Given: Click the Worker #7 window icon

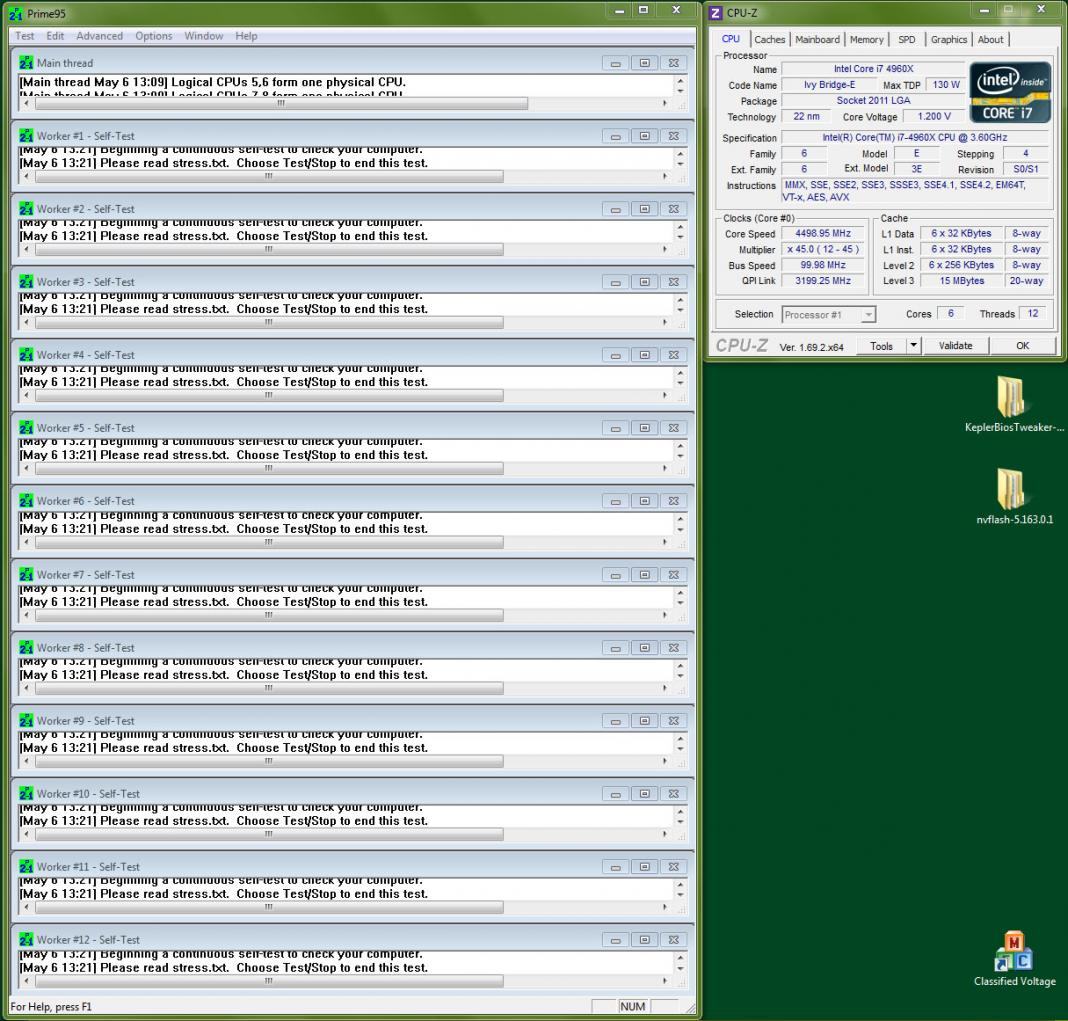Looking at the screenshot, I should [x=26, y=574].
